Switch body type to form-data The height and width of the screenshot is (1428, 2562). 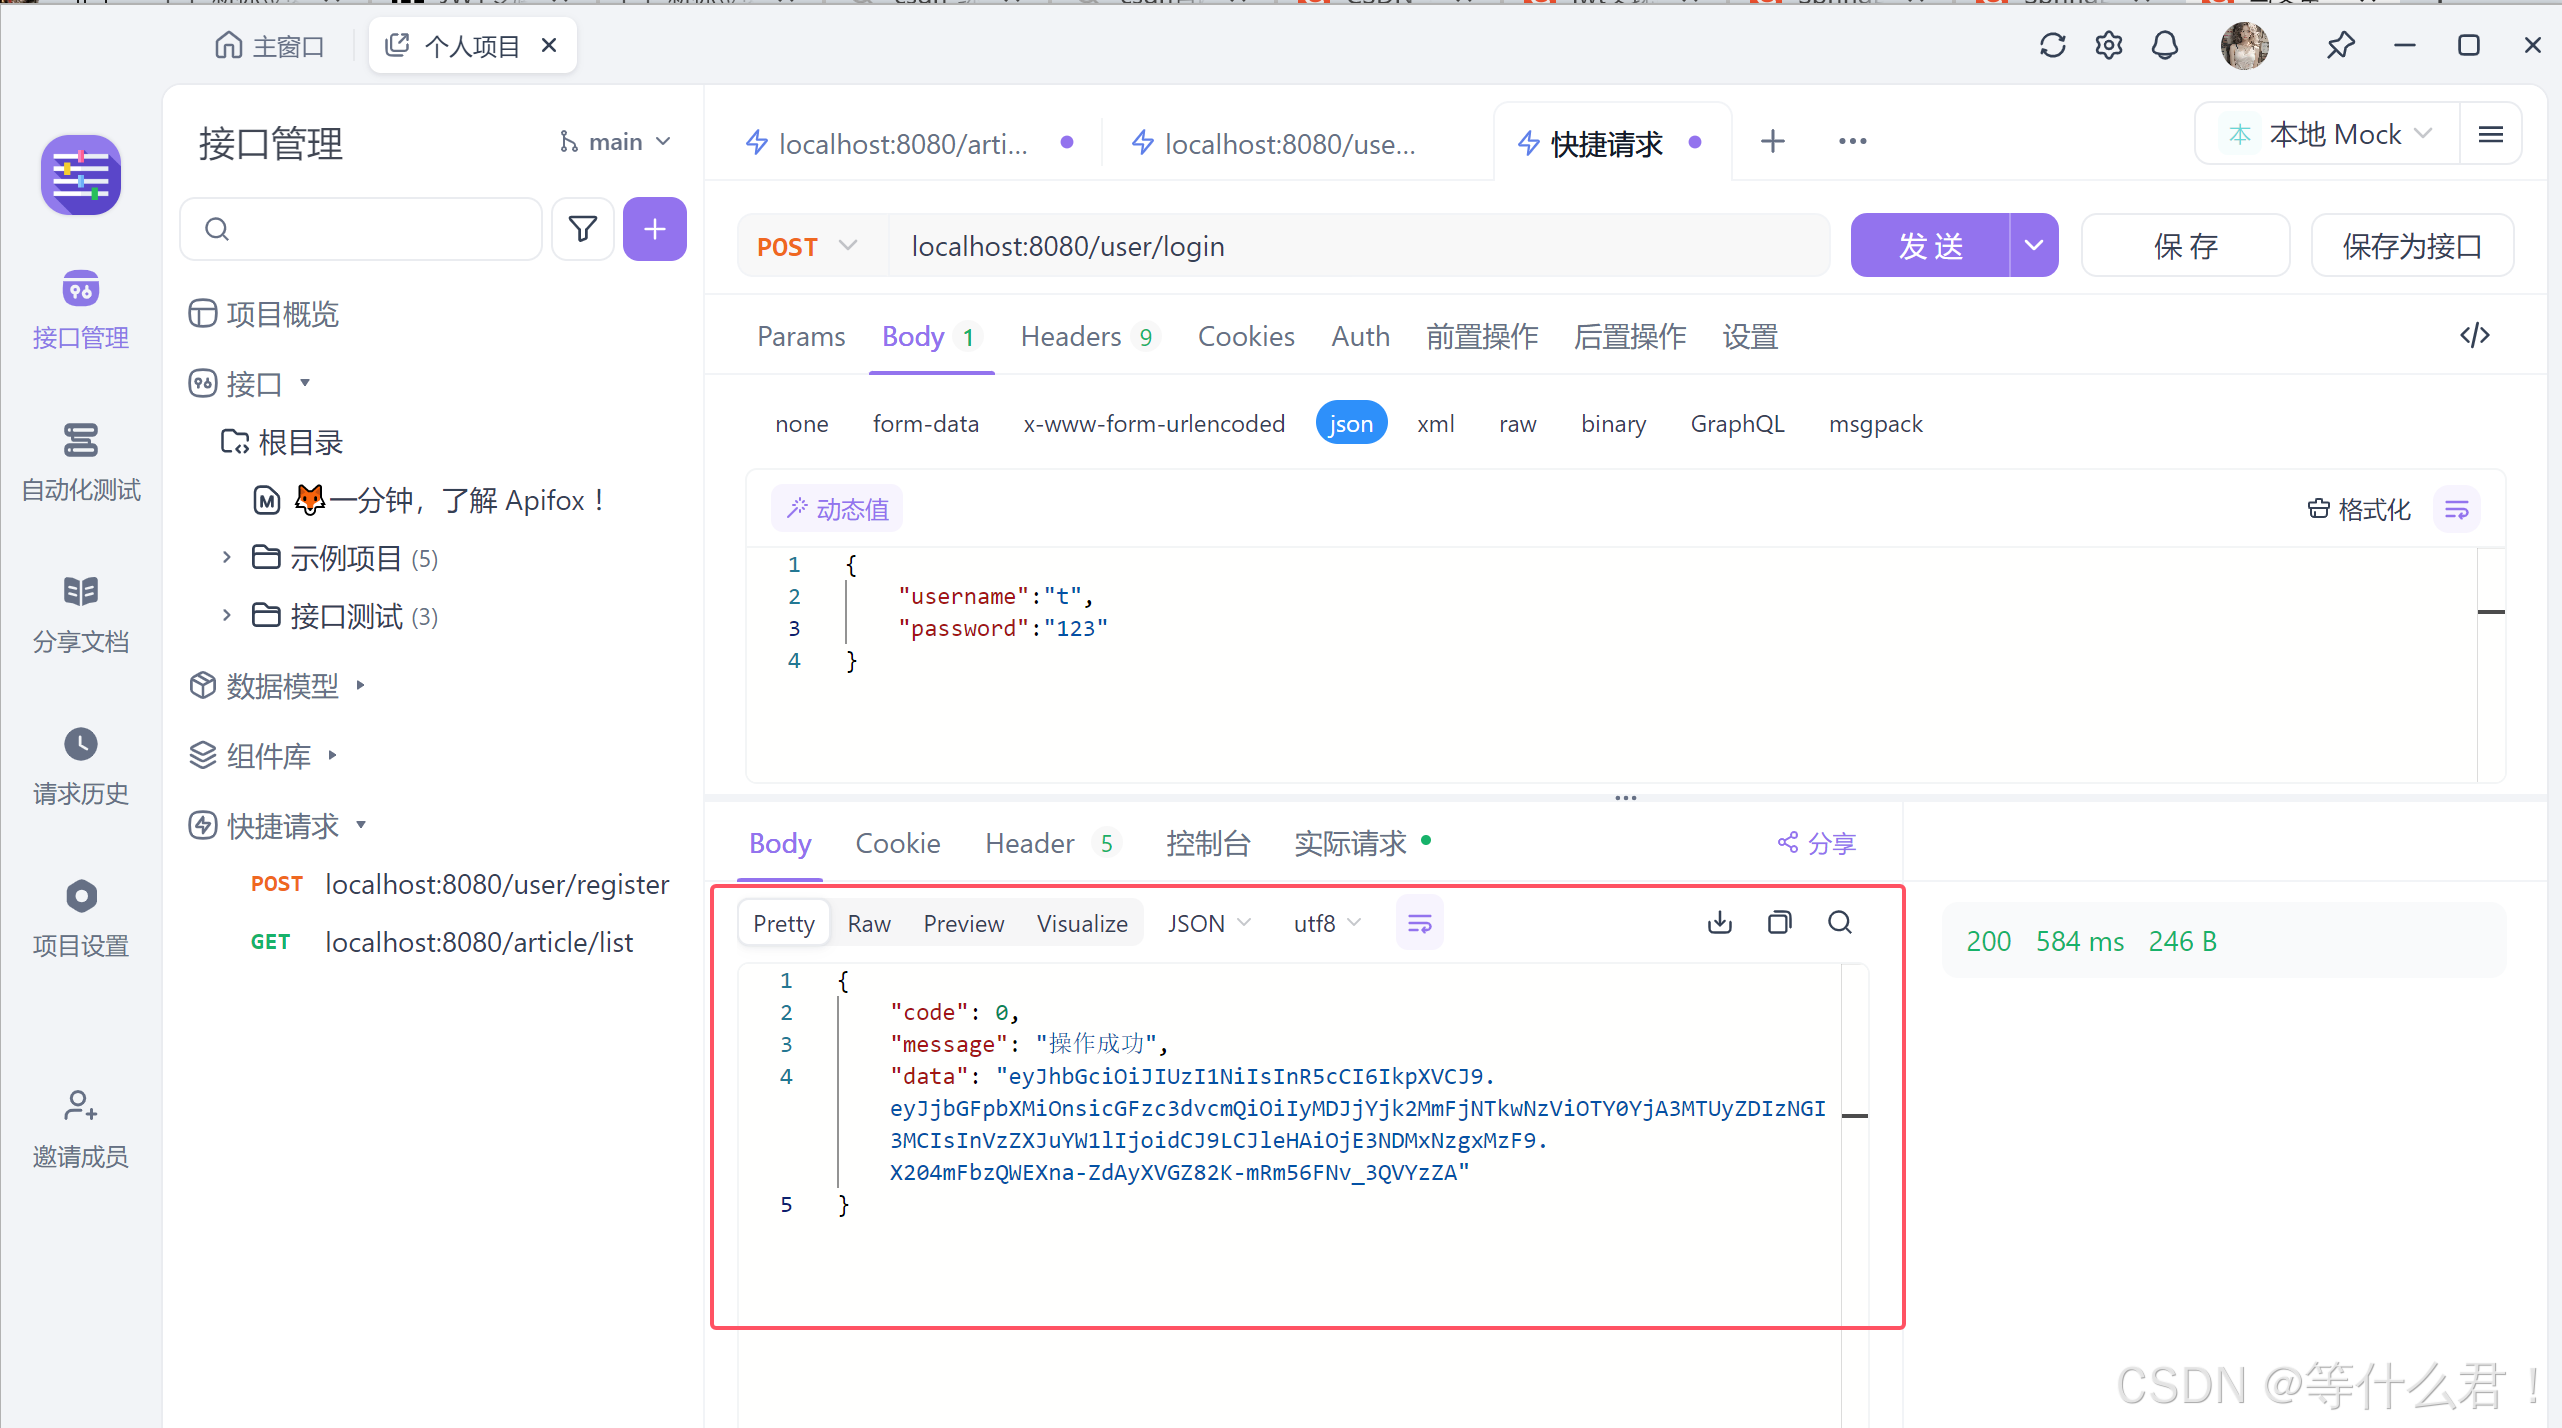(925, 423)
